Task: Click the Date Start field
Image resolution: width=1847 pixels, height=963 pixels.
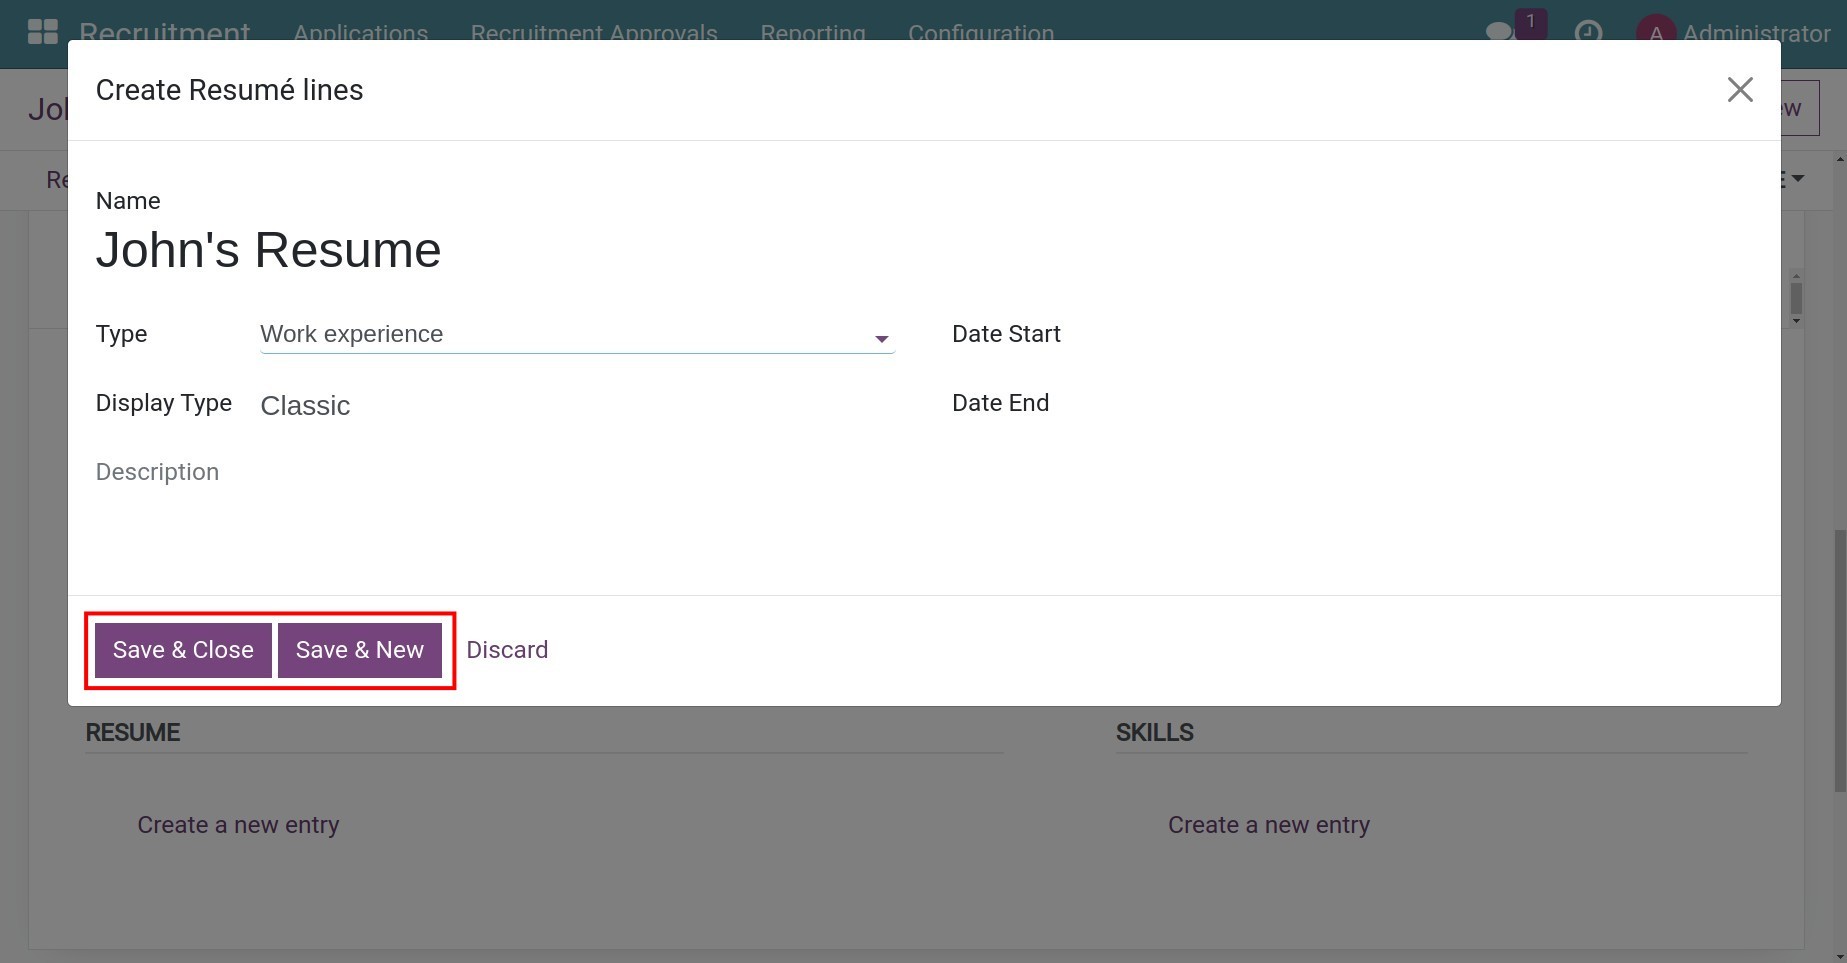Action: 1400,334
